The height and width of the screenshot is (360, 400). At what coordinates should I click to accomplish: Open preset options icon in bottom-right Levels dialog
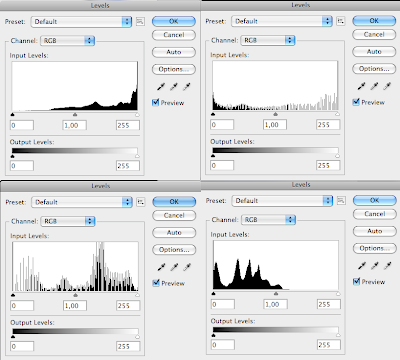[x=341, y=201]
